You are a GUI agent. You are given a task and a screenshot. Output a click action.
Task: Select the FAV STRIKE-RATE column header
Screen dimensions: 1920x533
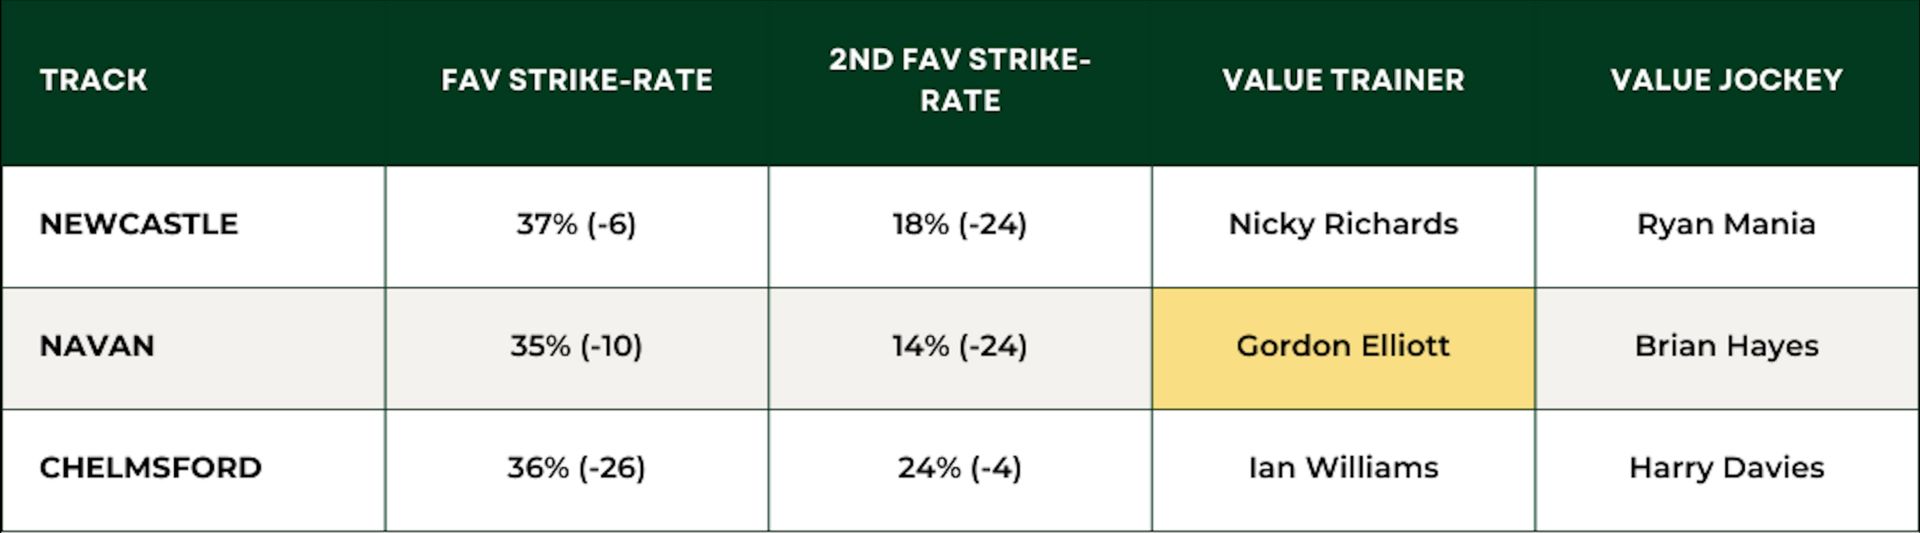577,80
